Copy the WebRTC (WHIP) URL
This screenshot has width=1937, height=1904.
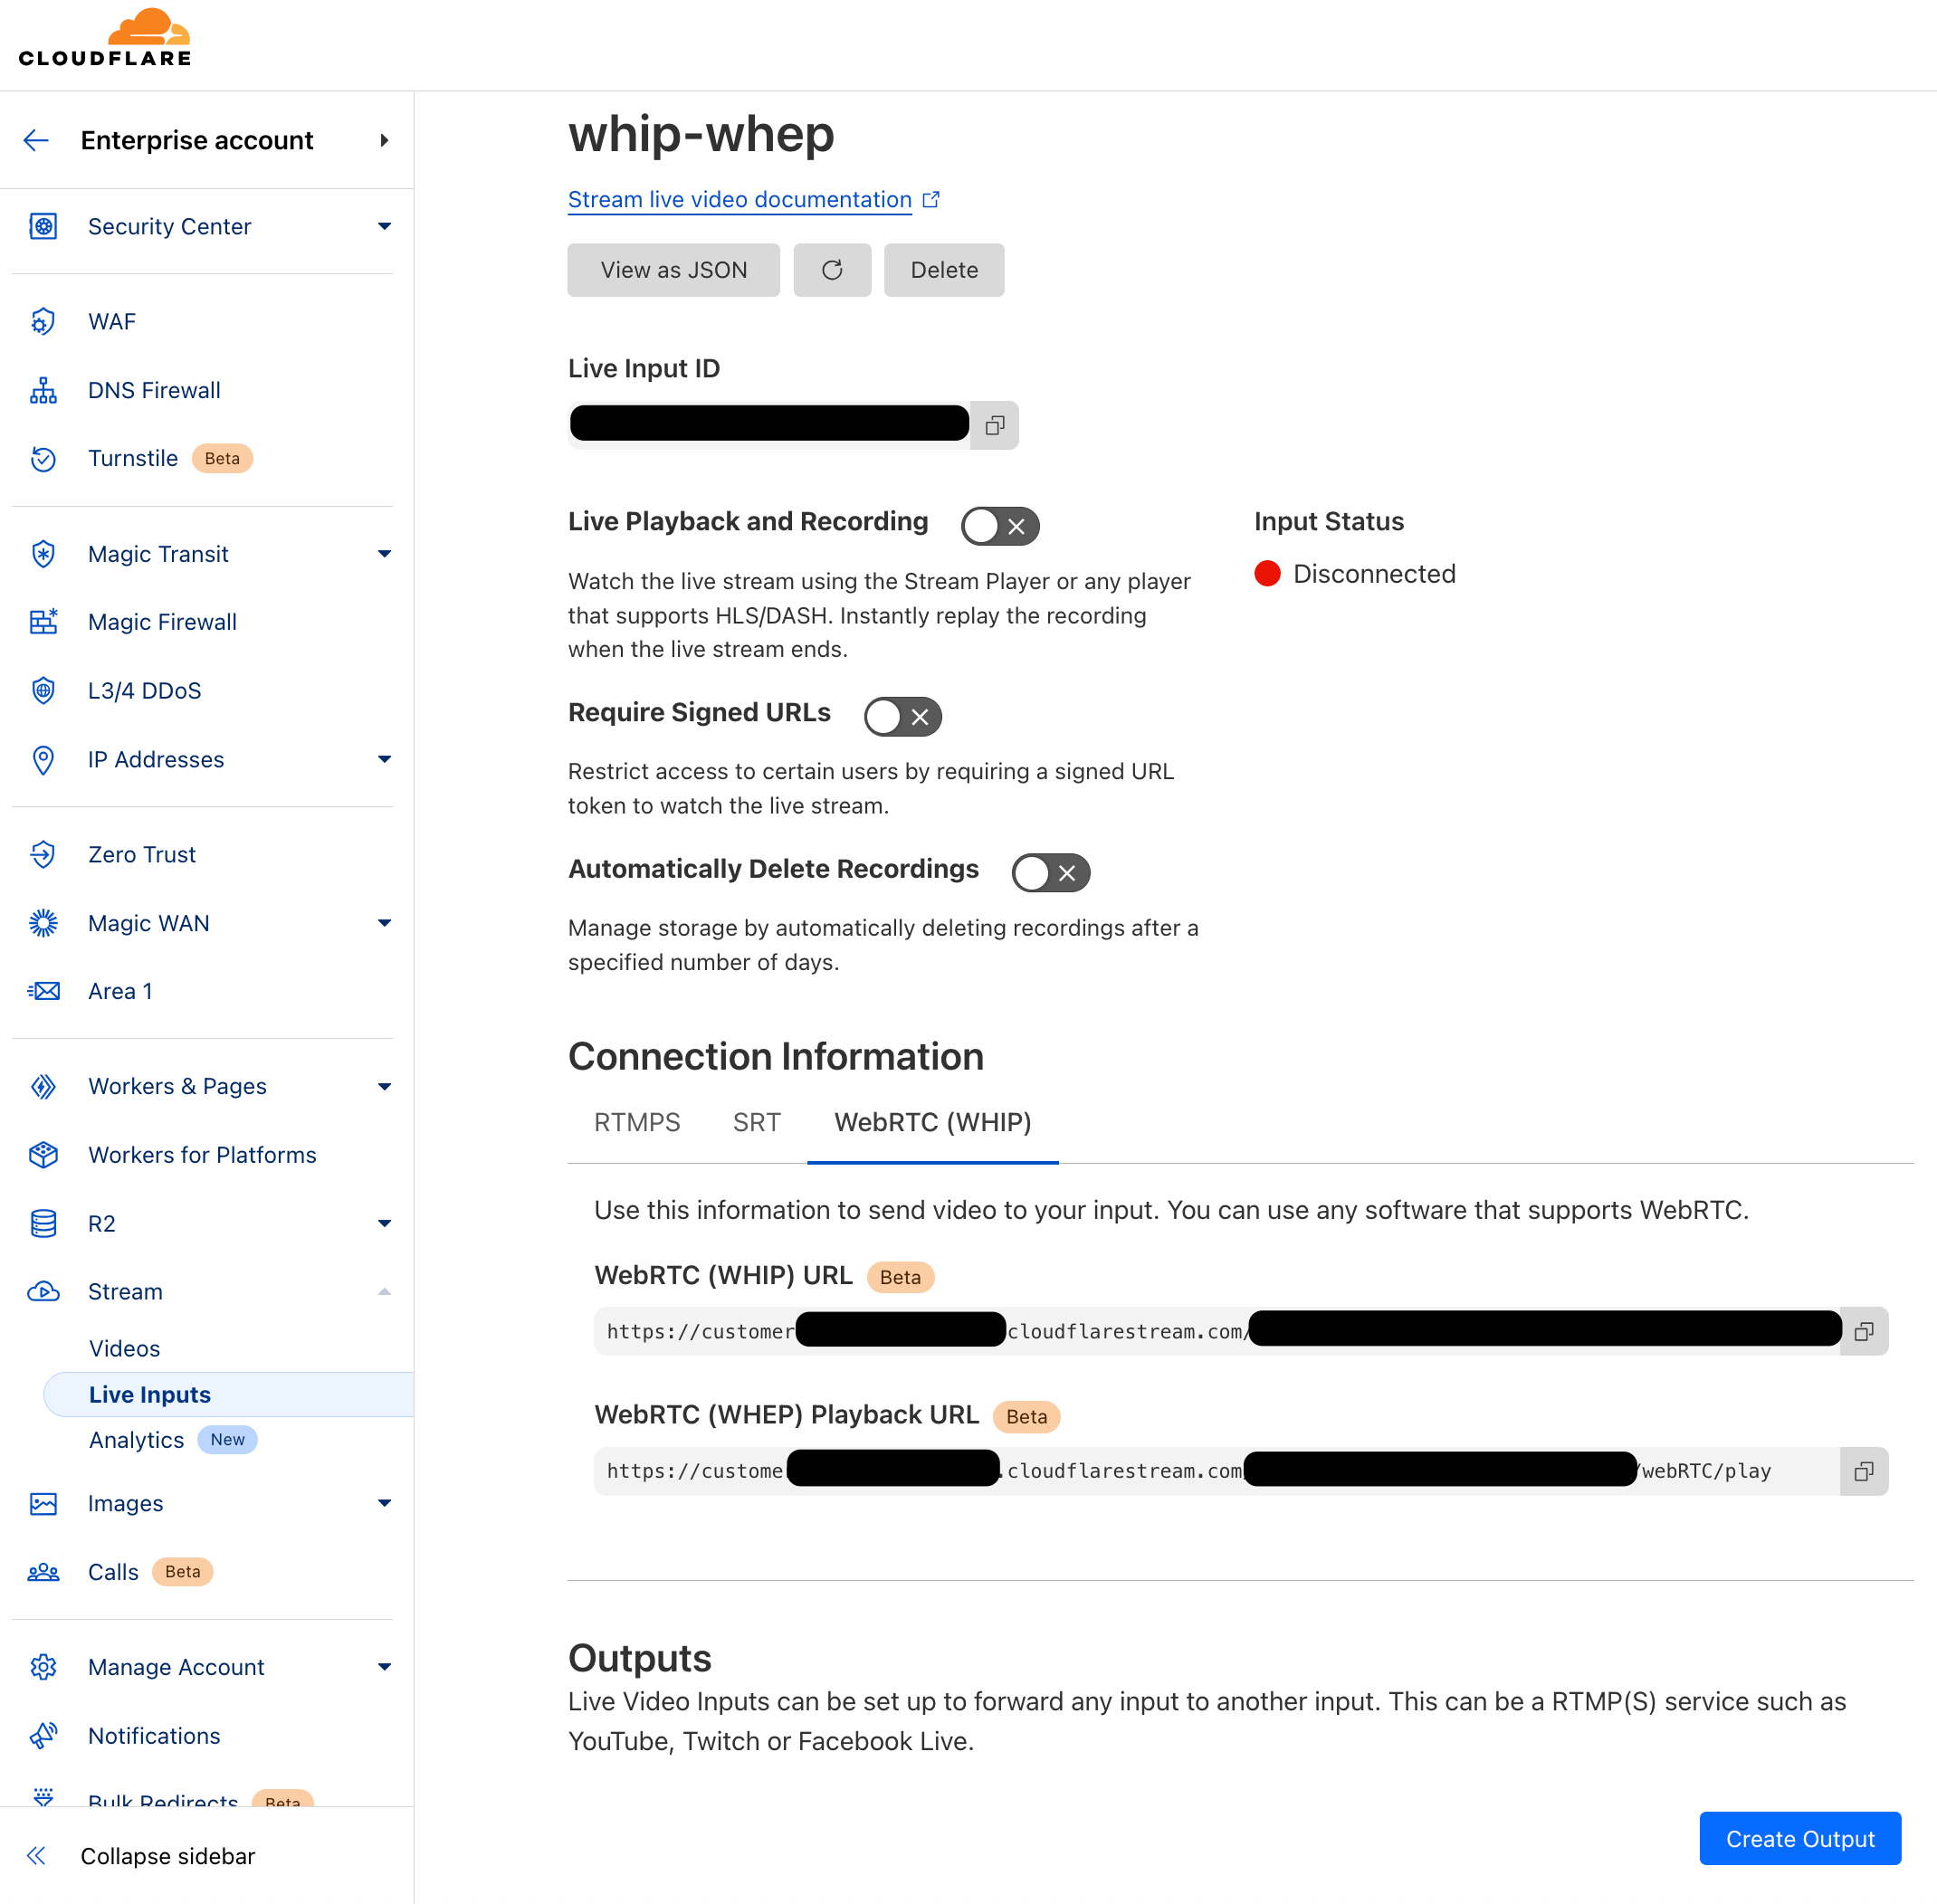1864,1330
